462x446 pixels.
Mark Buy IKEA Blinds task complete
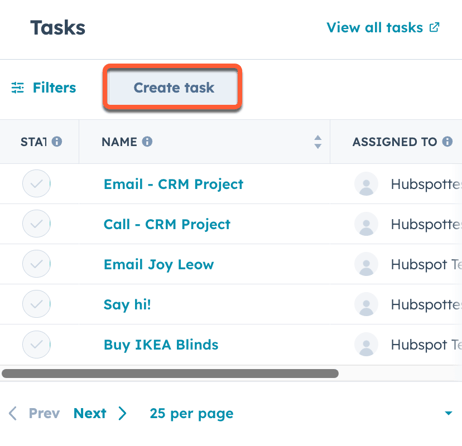pos(37,344)
